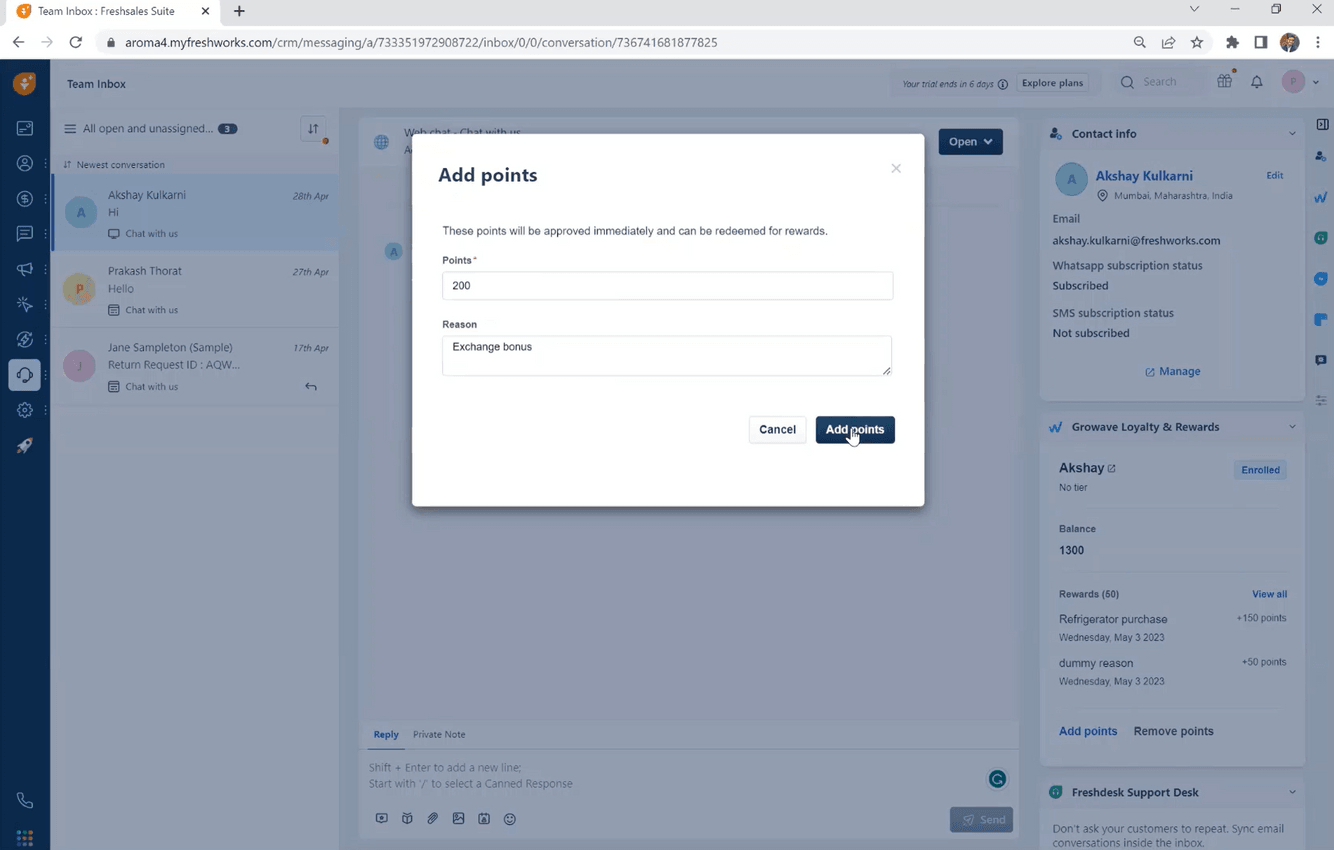Switch to the Private Note tab
Viewport: 1334px width, 850px height.
point(439,735)
